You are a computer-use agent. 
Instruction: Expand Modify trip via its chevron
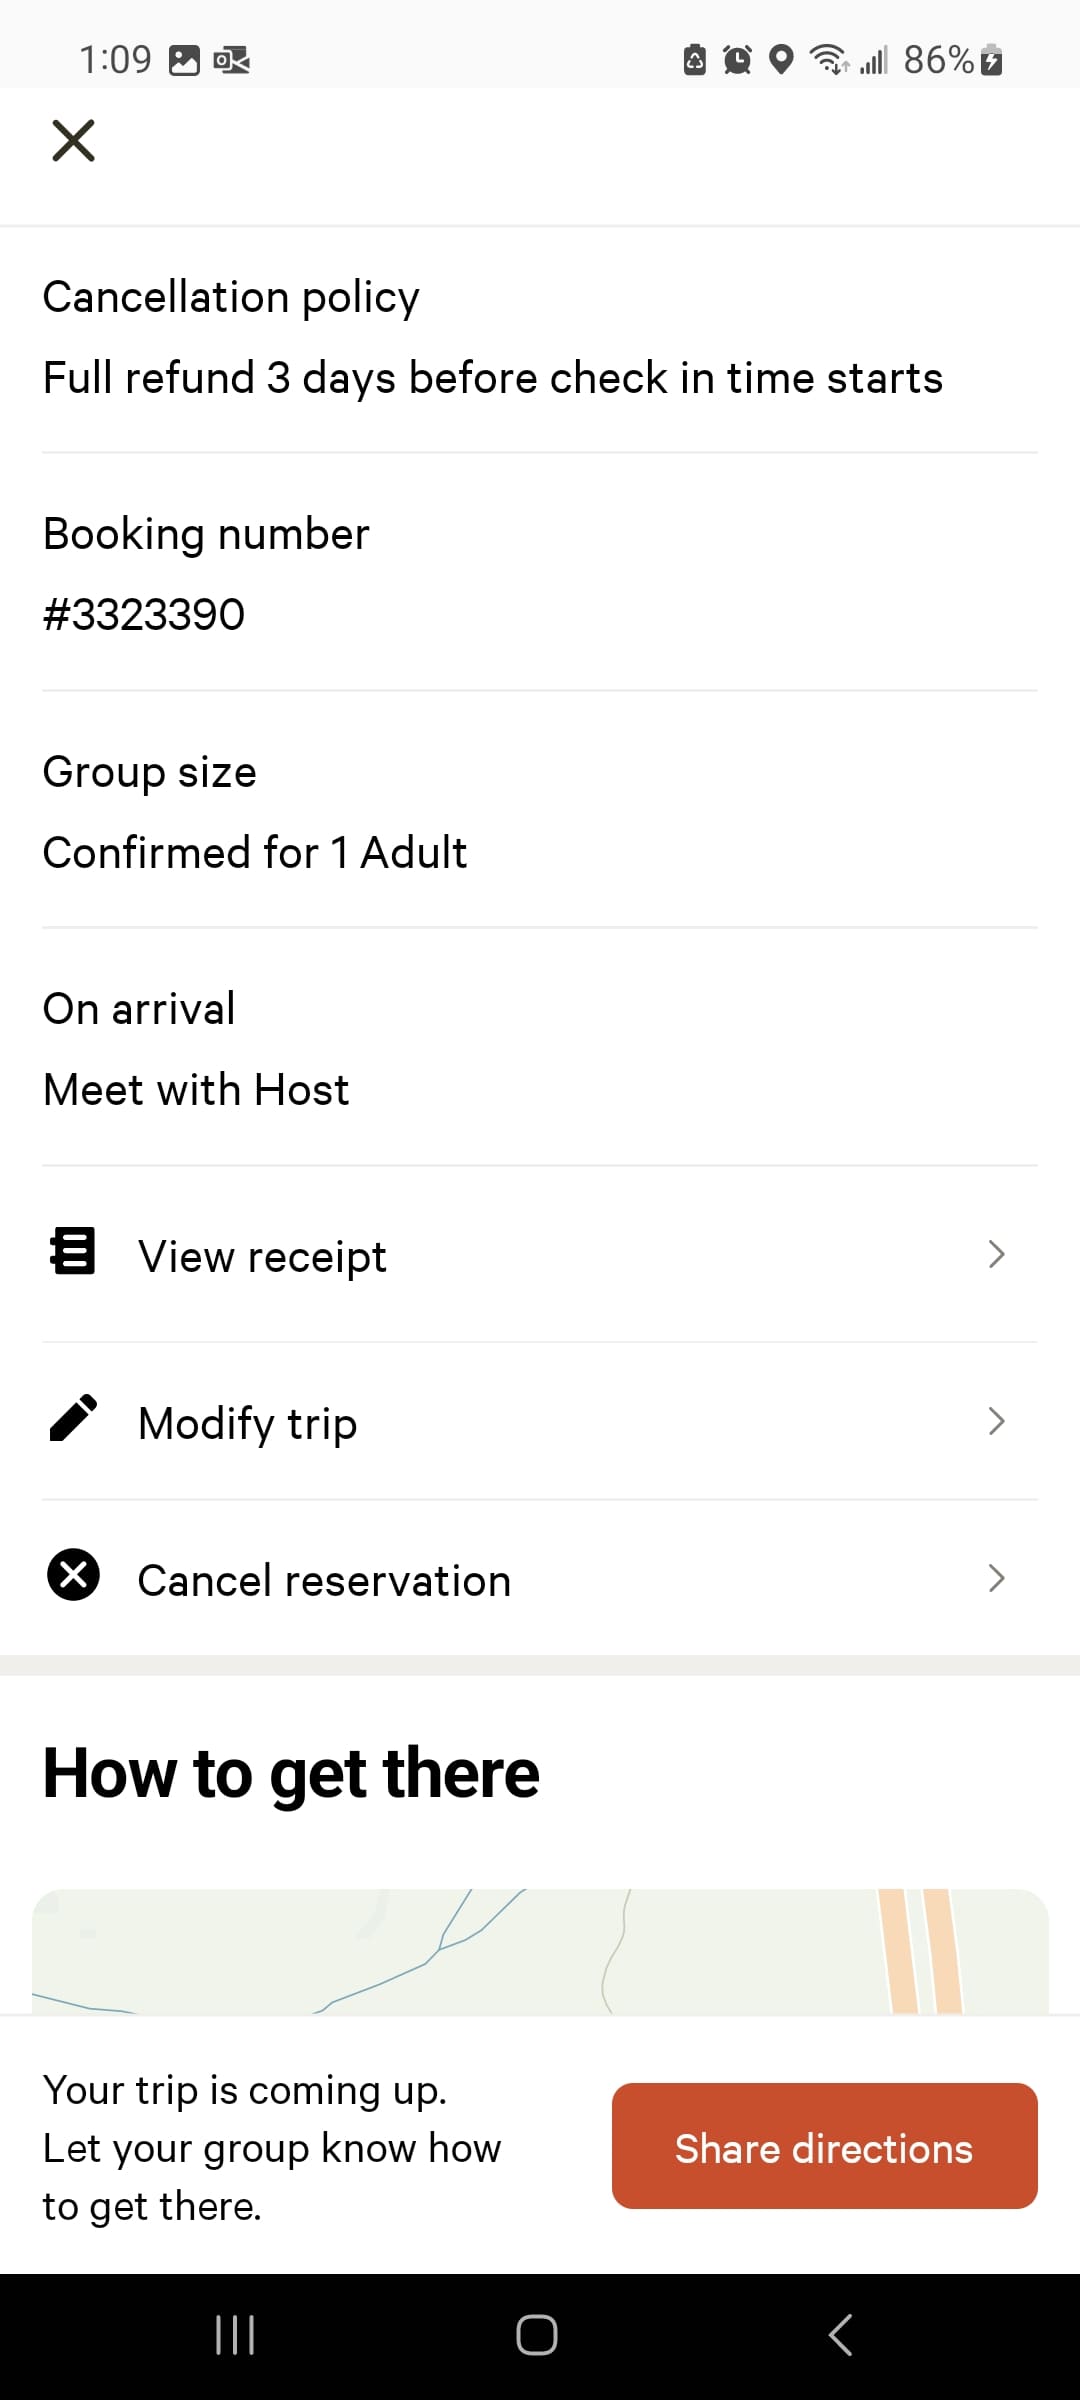(996, 1421)
